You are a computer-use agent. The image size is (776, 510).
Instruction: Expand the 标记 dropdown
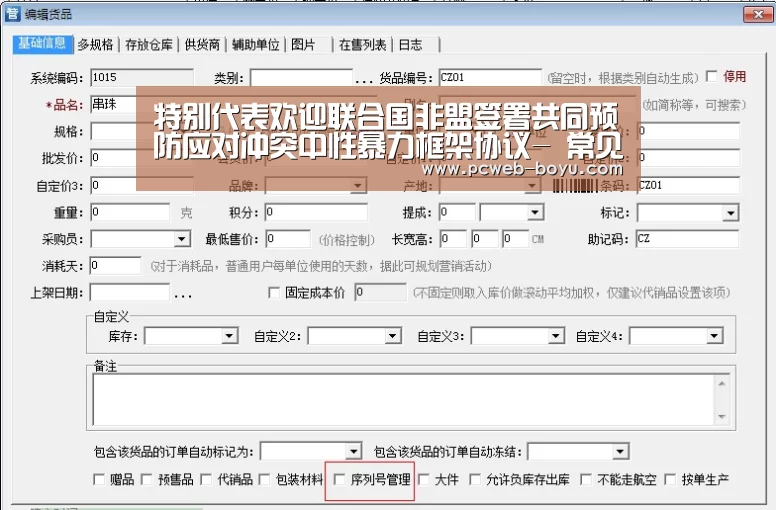730,213
